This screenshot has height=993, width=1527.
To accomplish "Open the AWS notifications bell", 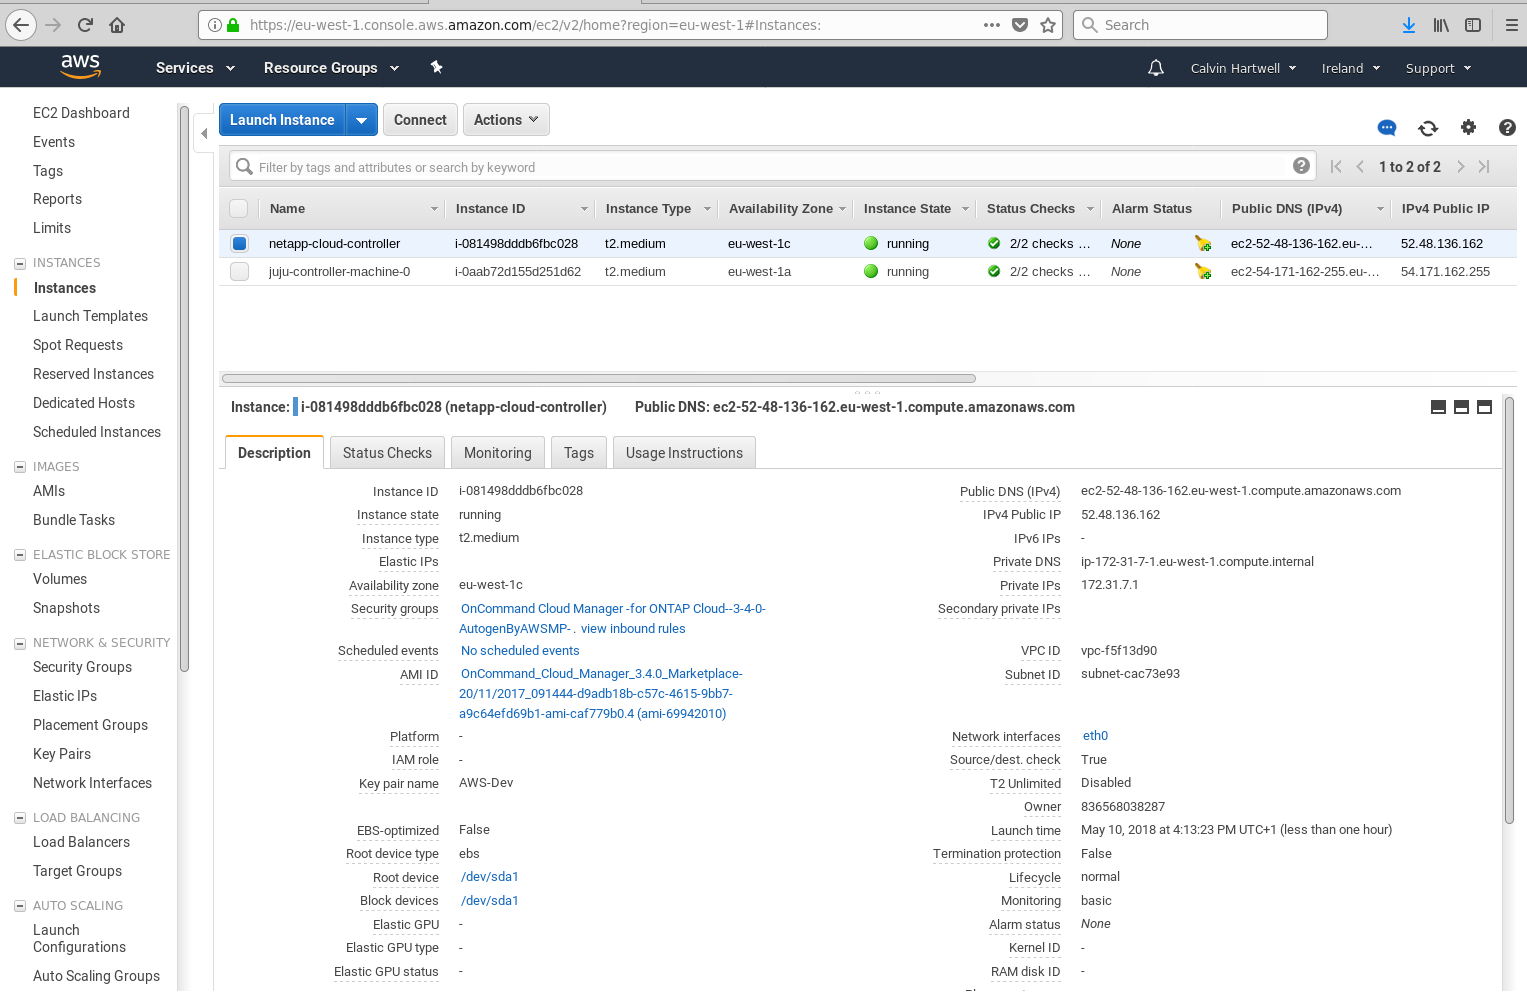I will coord(1156,68).
